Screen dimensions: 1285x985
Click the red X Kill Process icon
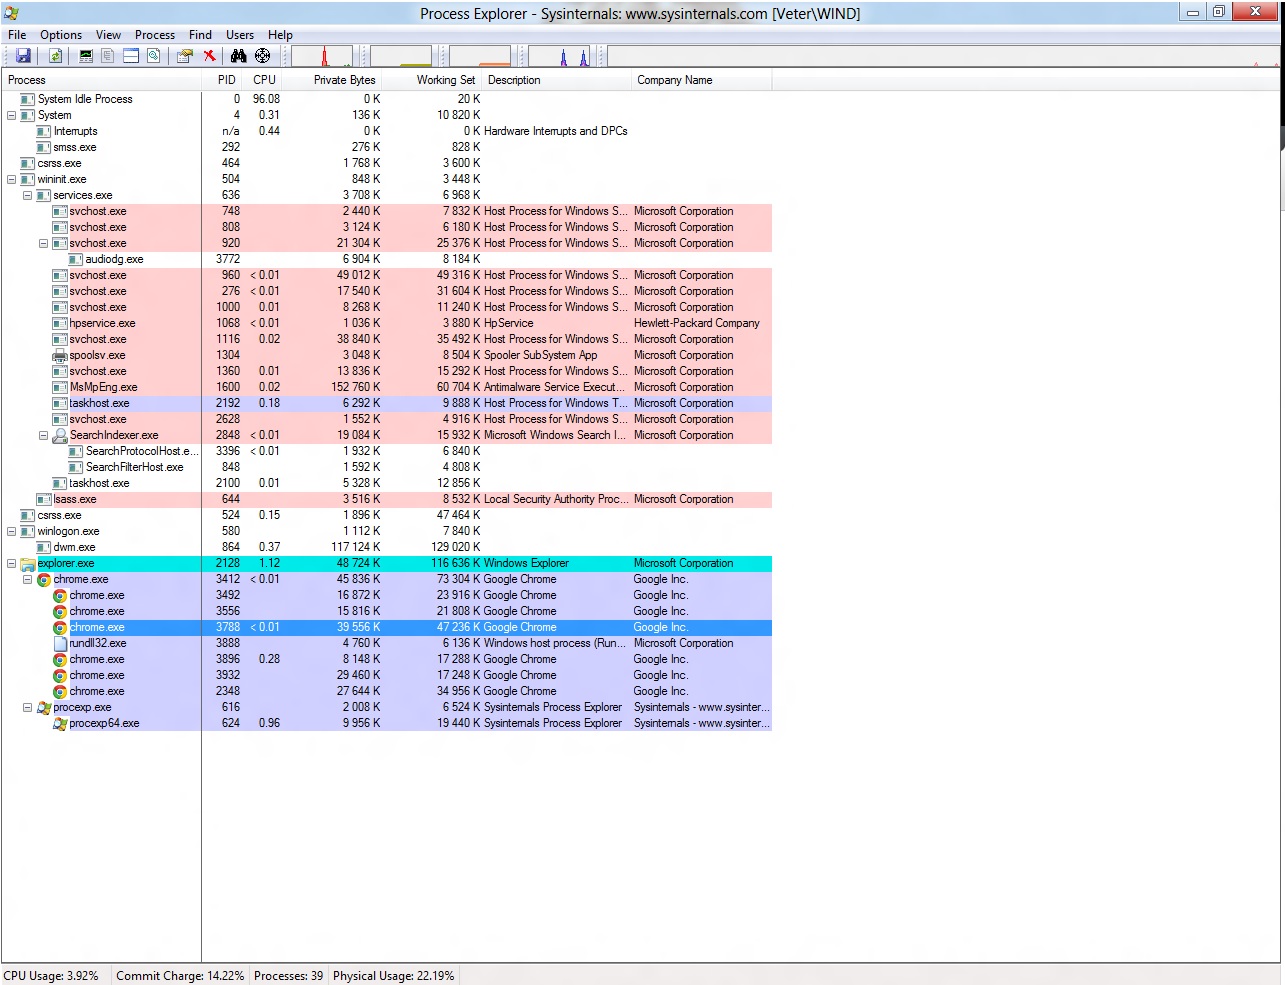pyautogui.click(x=209, y=56)
